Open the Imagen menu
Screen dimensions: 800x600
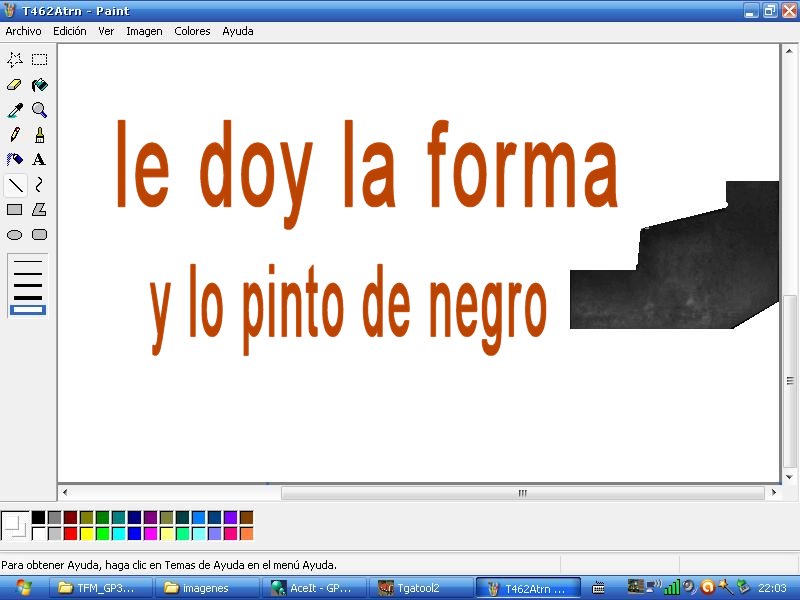(144, 31)
